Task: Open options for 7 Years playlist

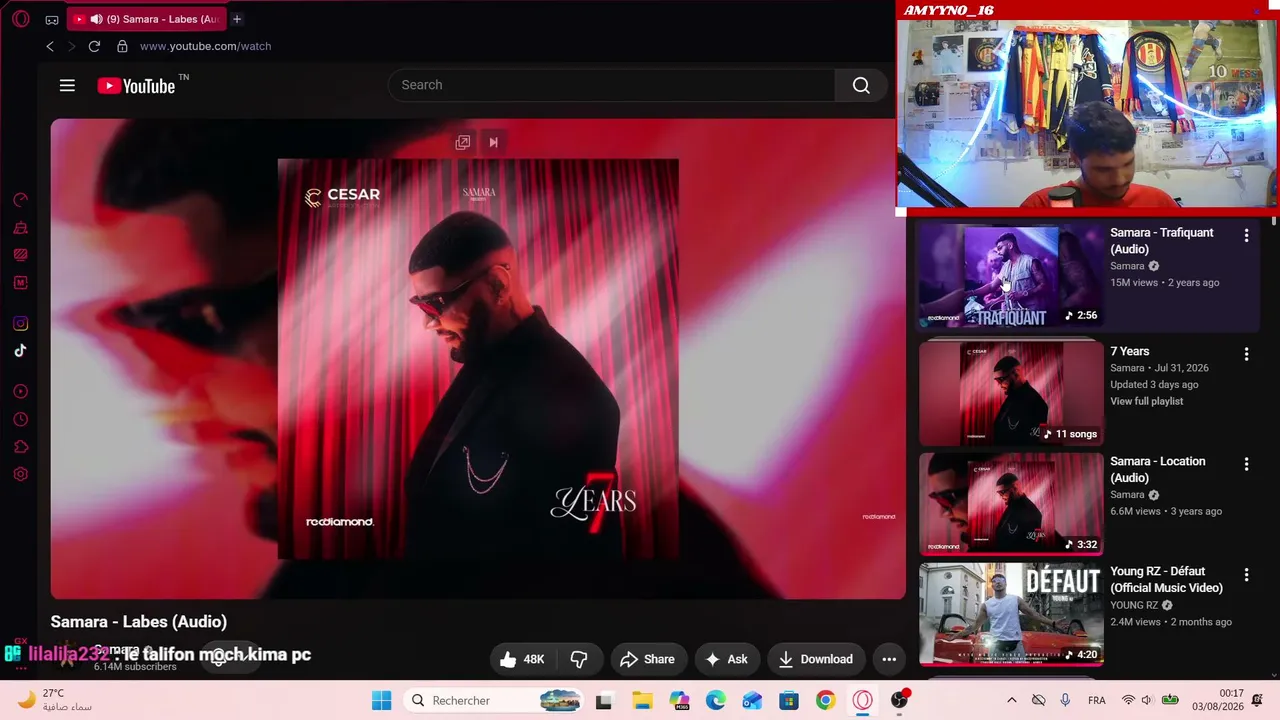Action: 1246,354
